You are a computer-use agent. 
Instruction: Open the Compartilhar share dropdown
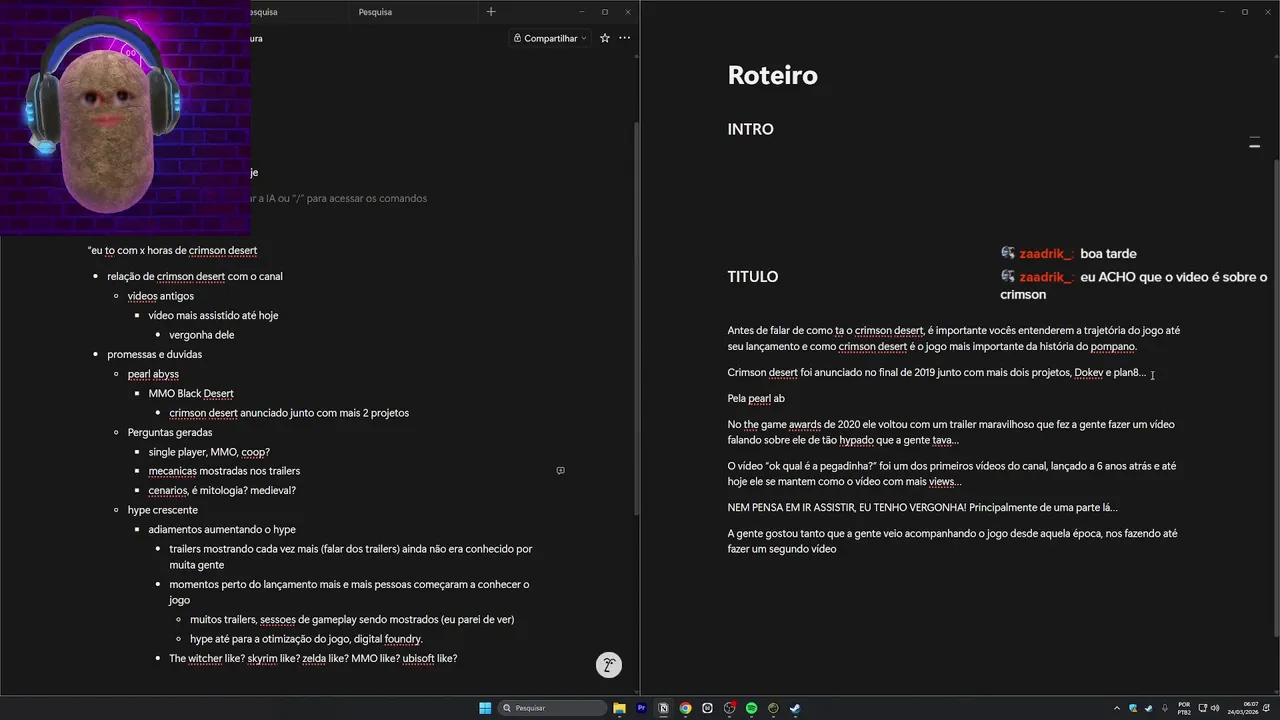click(x=549, y=38)
